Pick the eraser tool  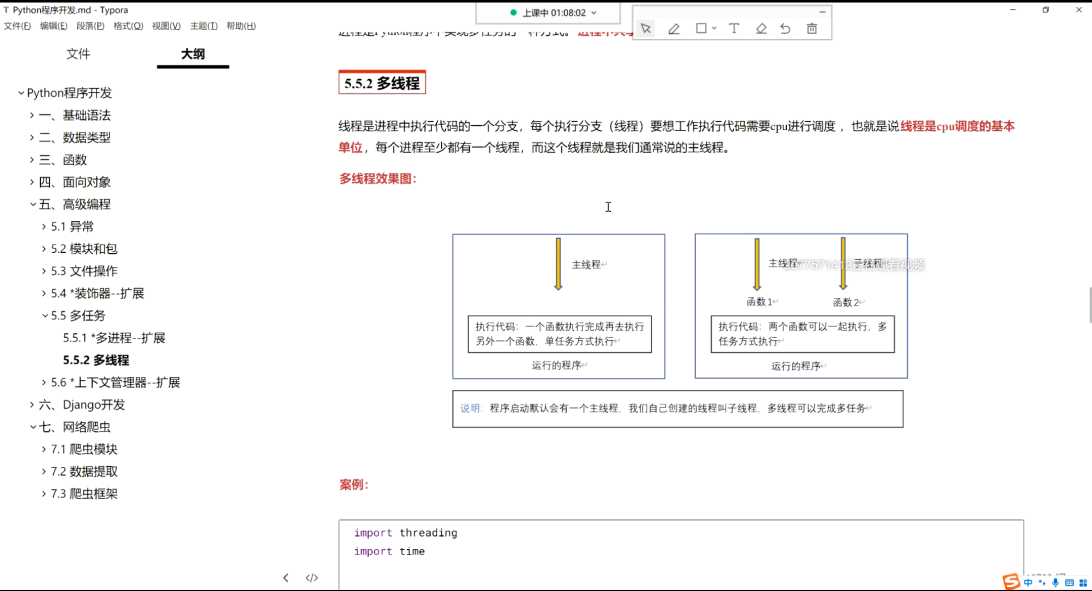tap(761, 29)
